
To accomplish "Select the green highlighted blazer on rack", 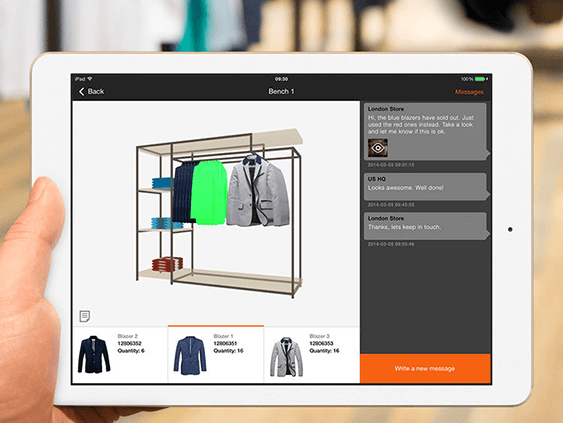I will point(209,193).
